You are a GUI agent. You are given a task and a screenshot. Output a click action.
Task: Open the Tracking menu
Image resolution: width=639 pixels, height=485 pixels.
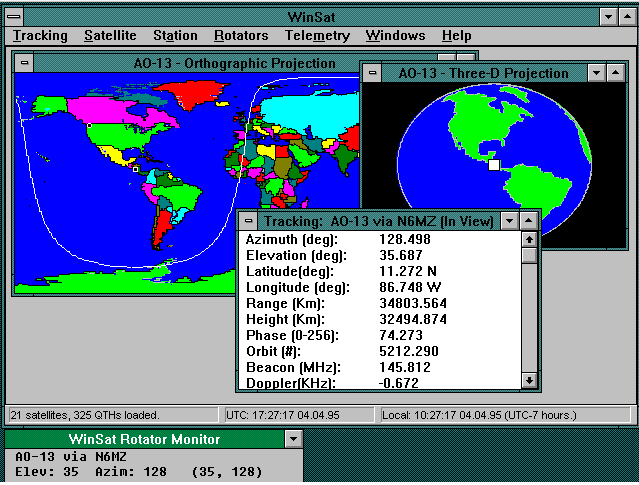coord(40,35)
